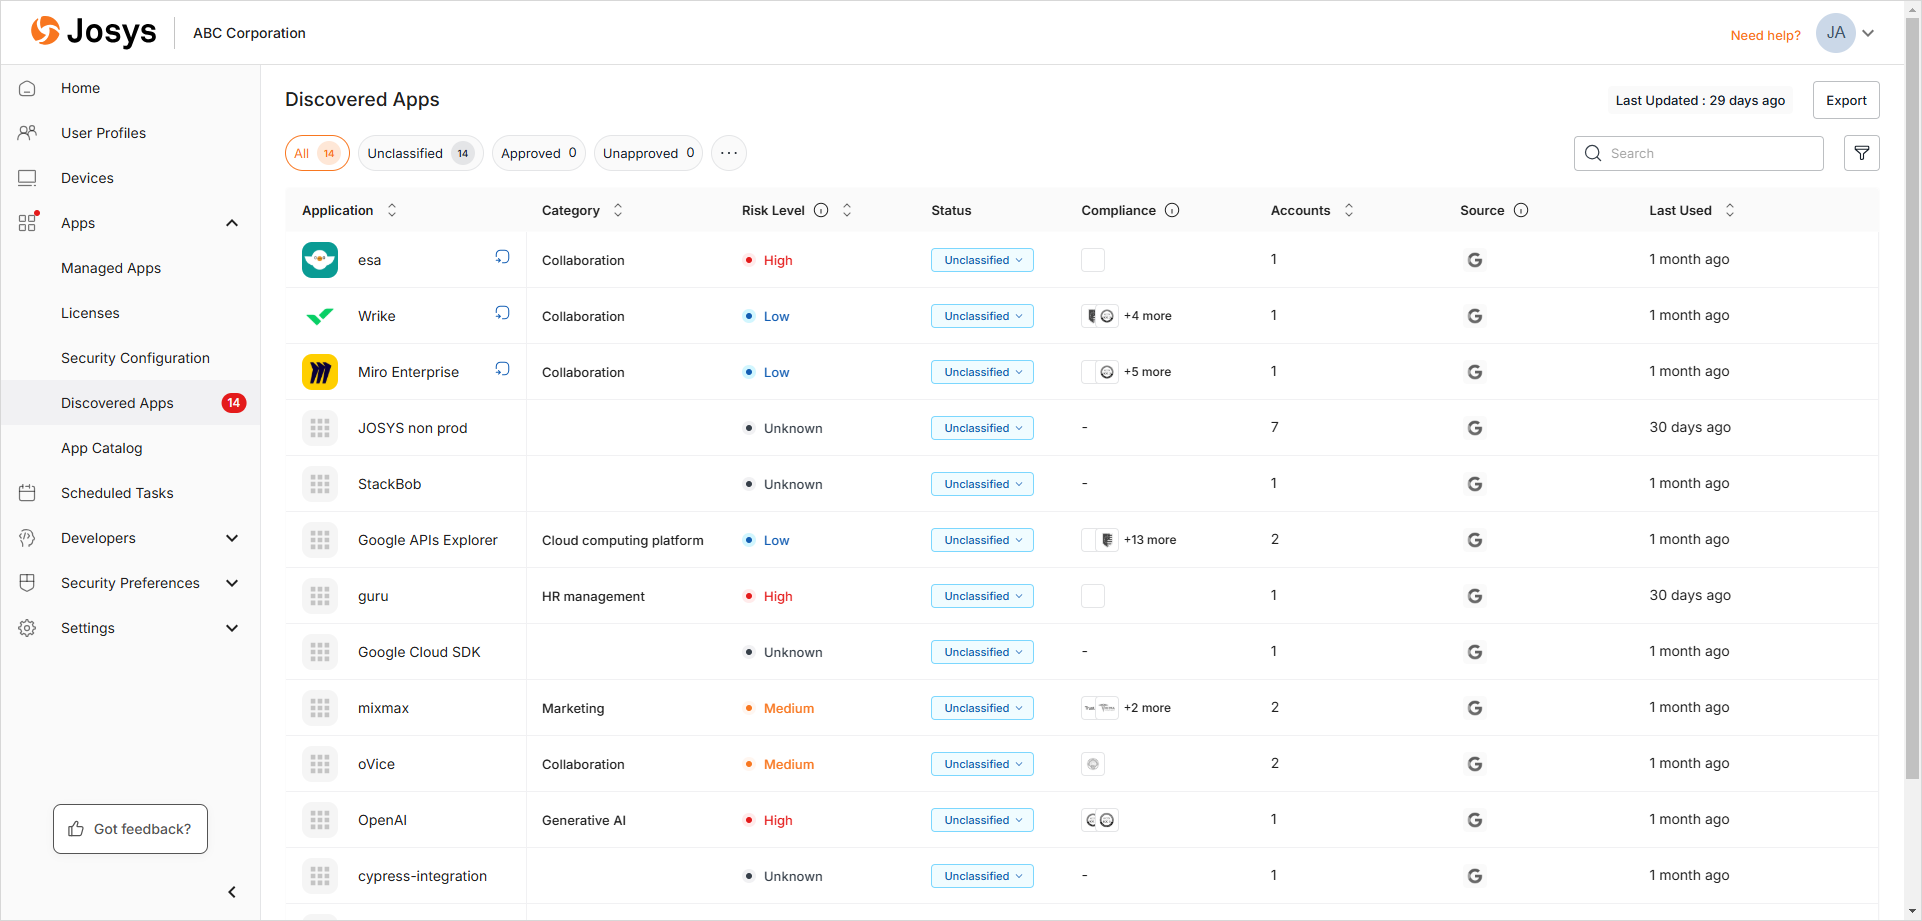Click the Risk Level info icon
This screenshot has height=921, width=1922.
click(x=821, y=210)
